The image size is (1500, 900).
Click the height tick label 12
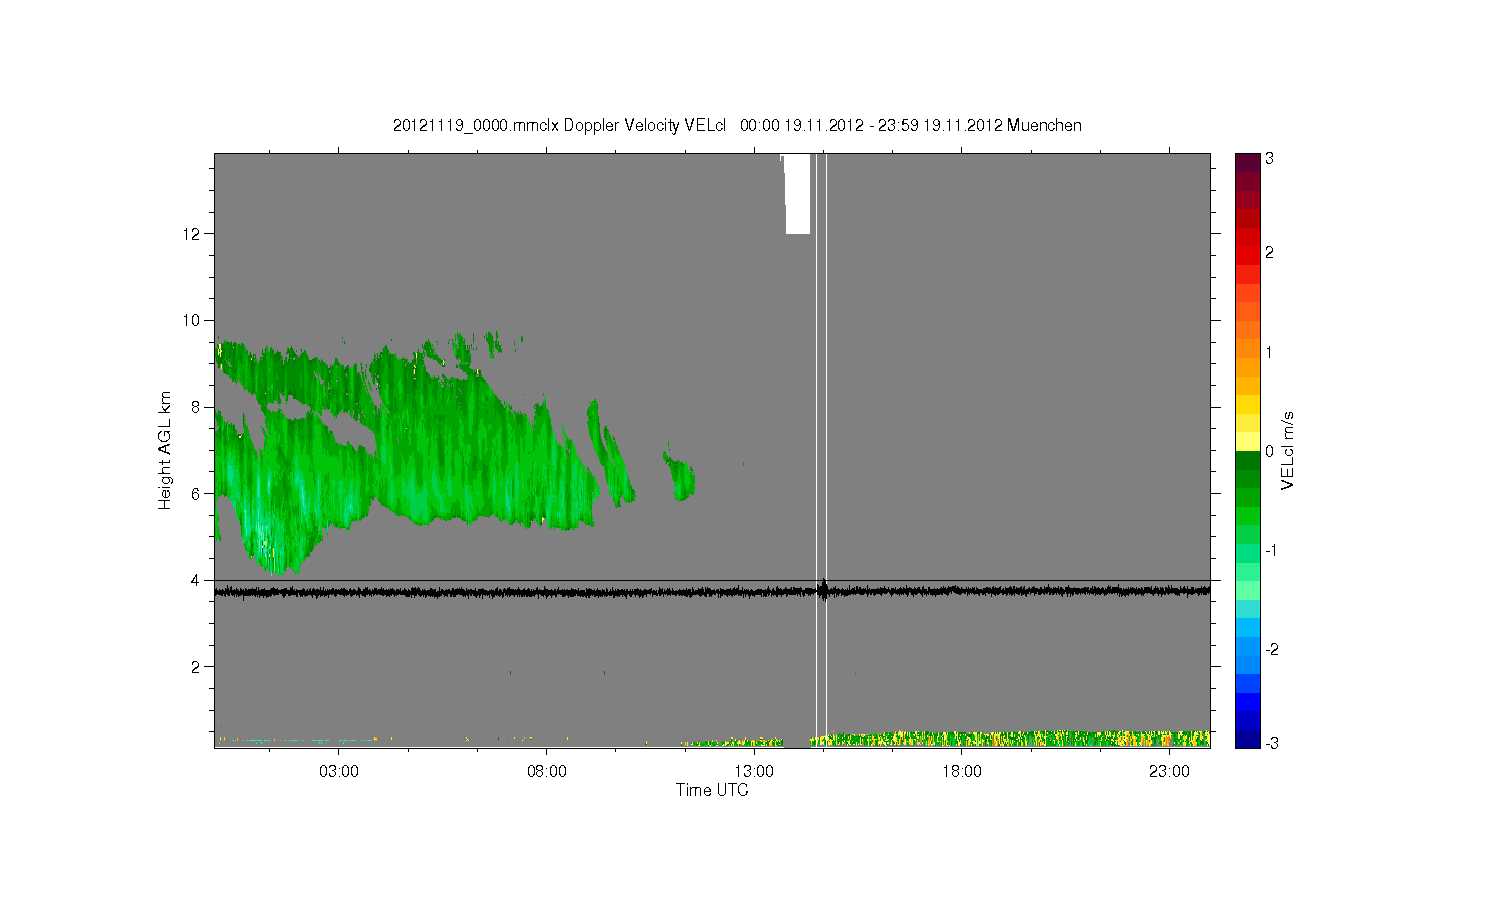pos(192,234)
